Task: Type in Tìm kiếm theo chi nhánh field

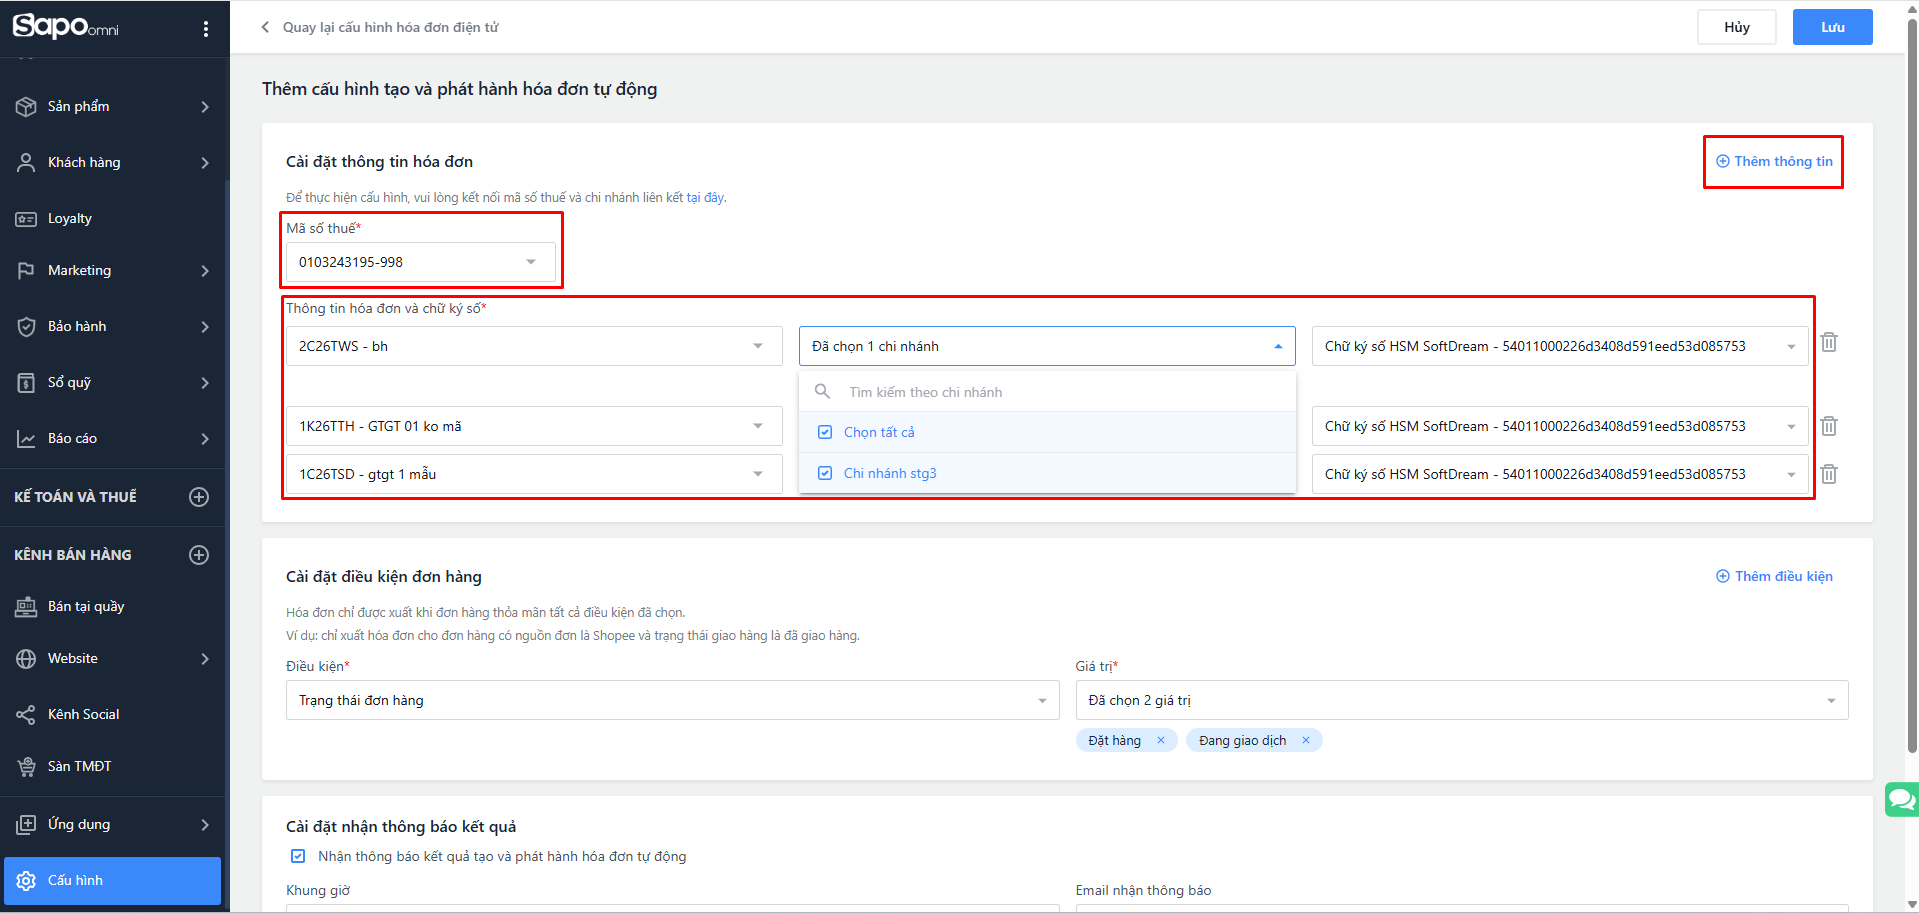Action: click(1060, 392)
